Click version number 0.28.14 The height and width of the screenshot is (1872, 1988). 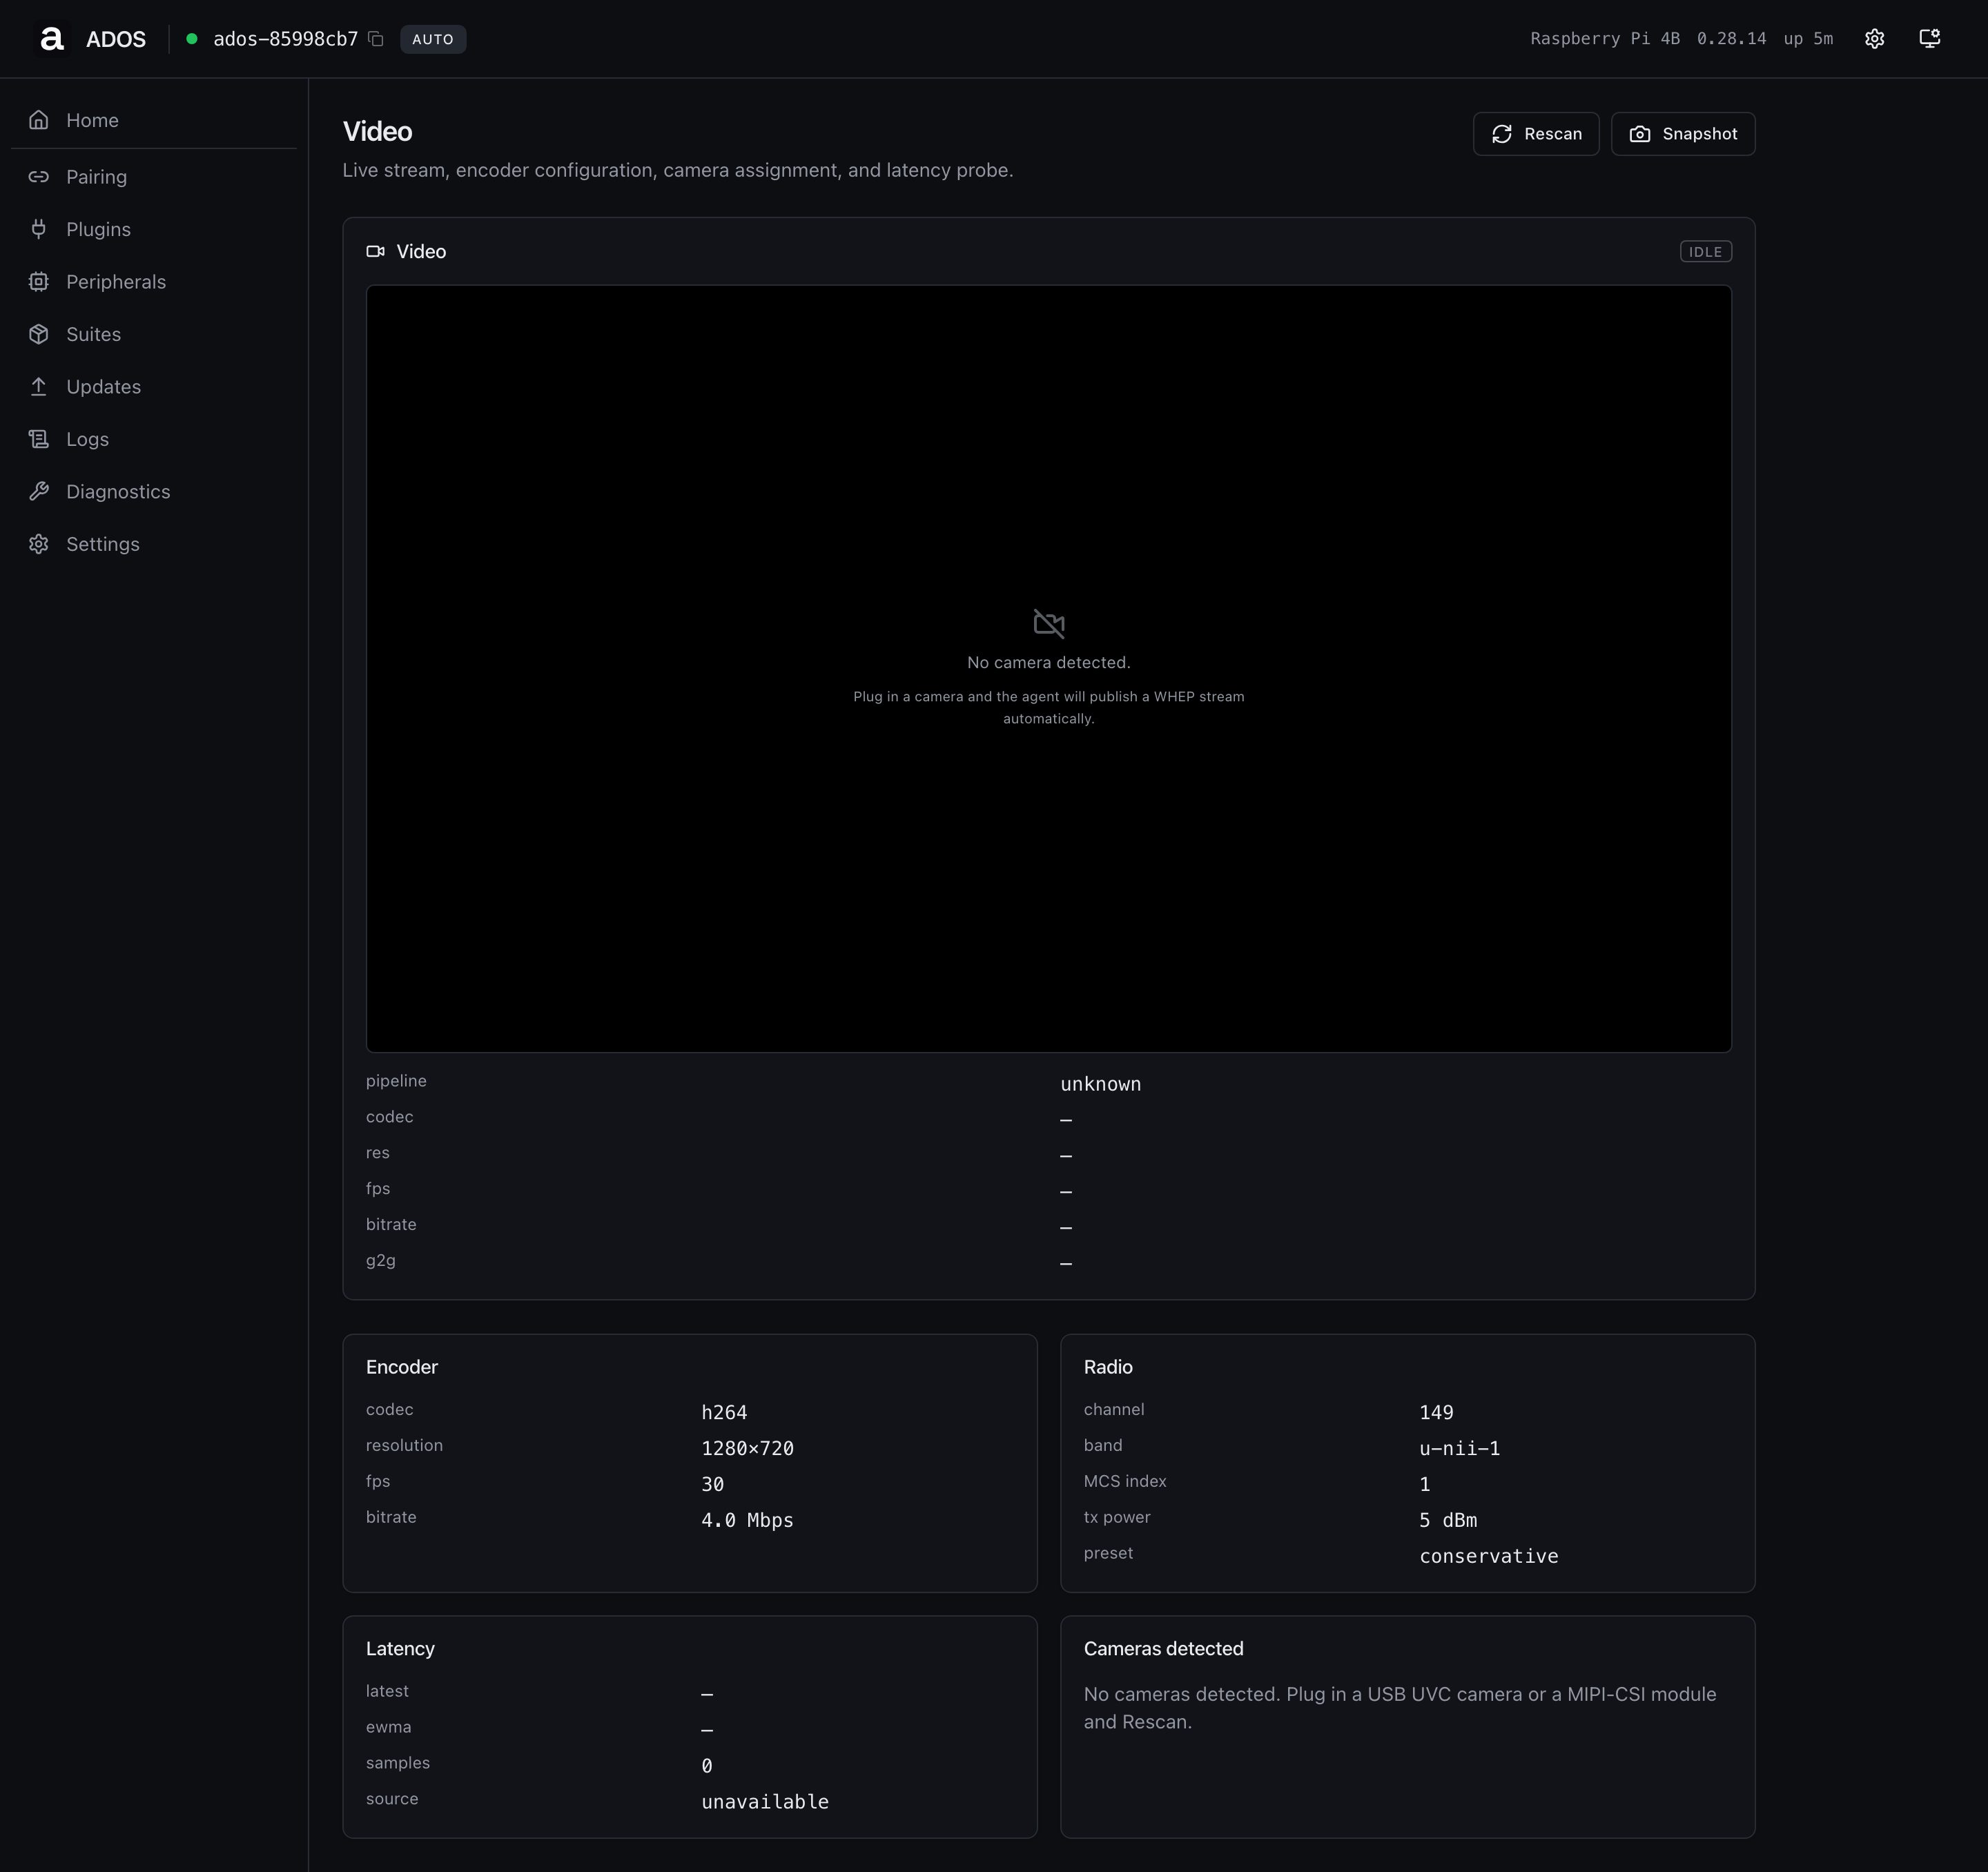[x=1731, y=39]
